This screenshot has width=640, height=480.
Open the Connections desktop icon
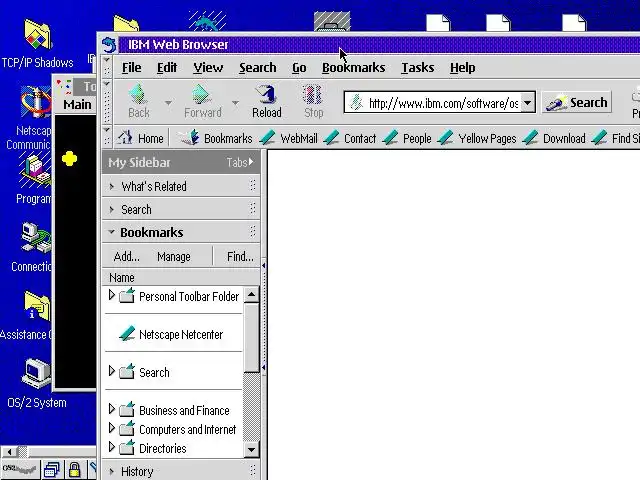point(33,247)
